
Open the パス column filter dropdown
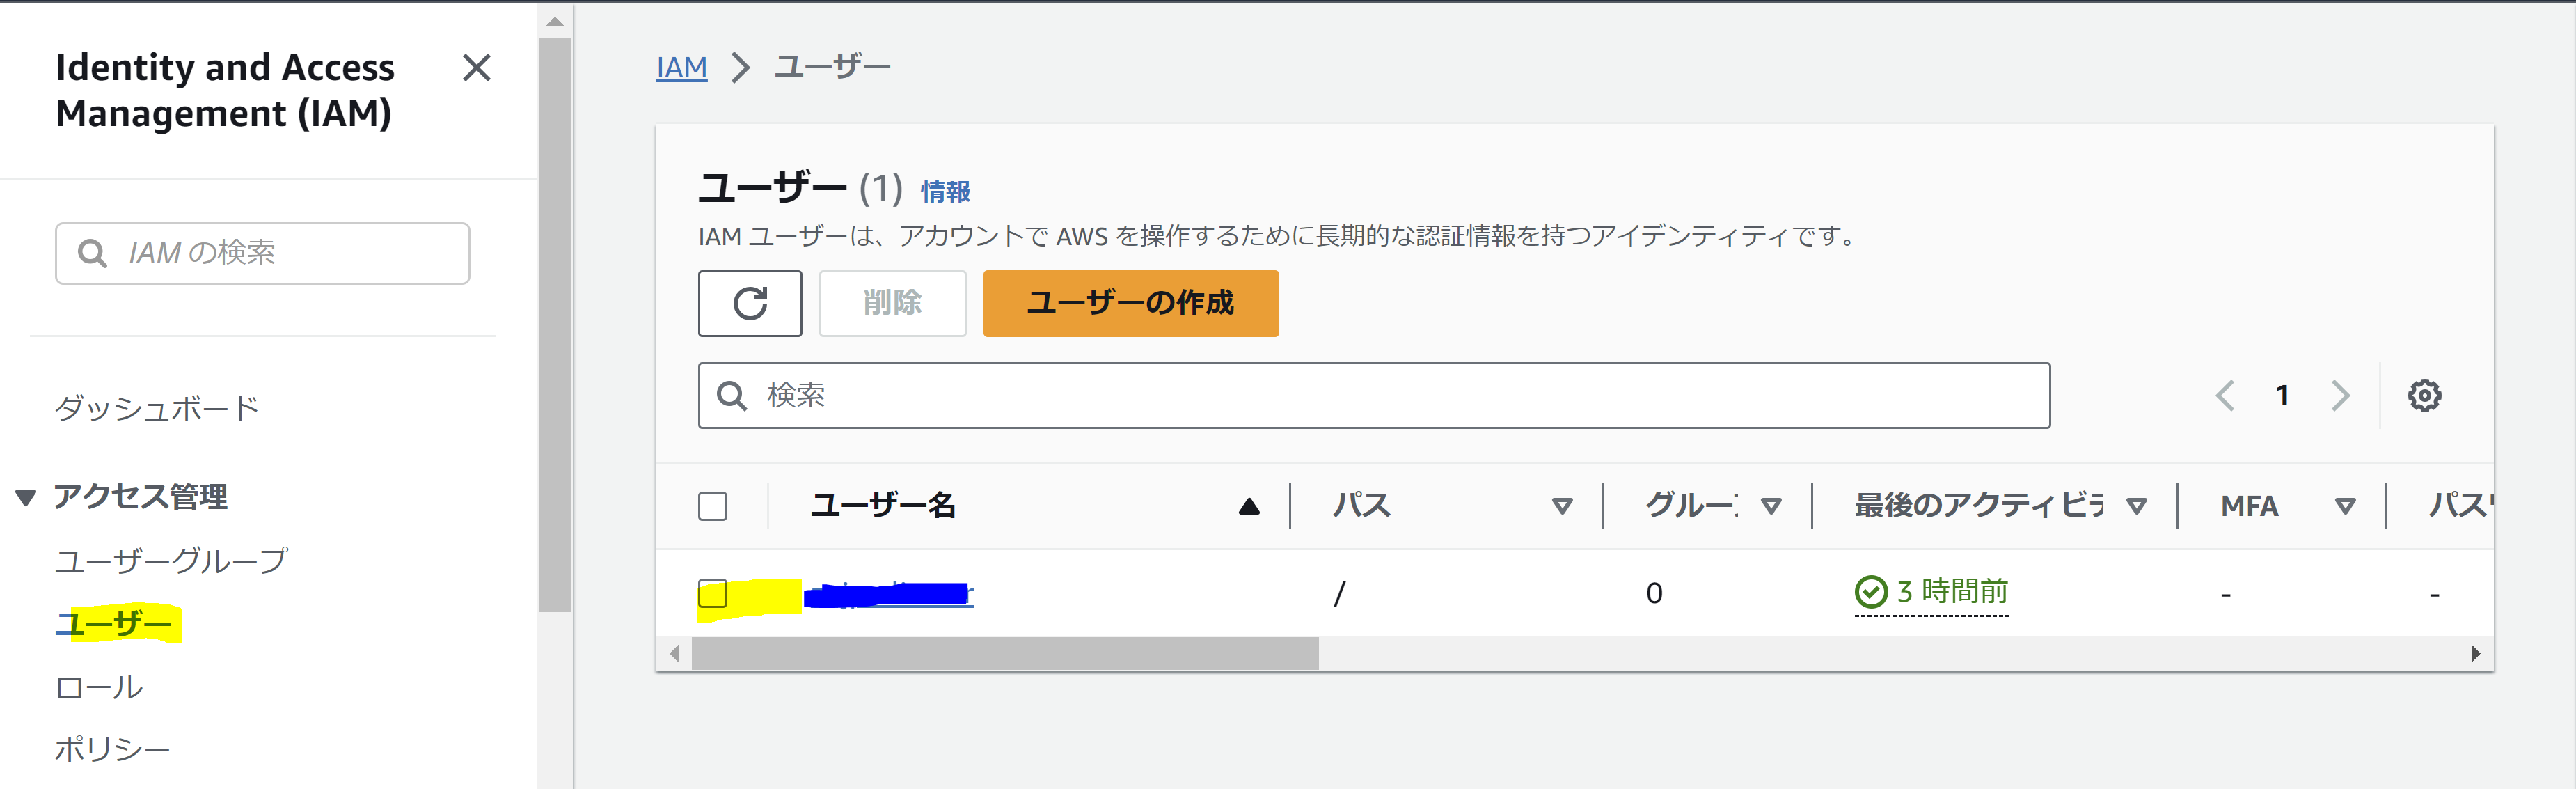click(x=1563, y=506)
